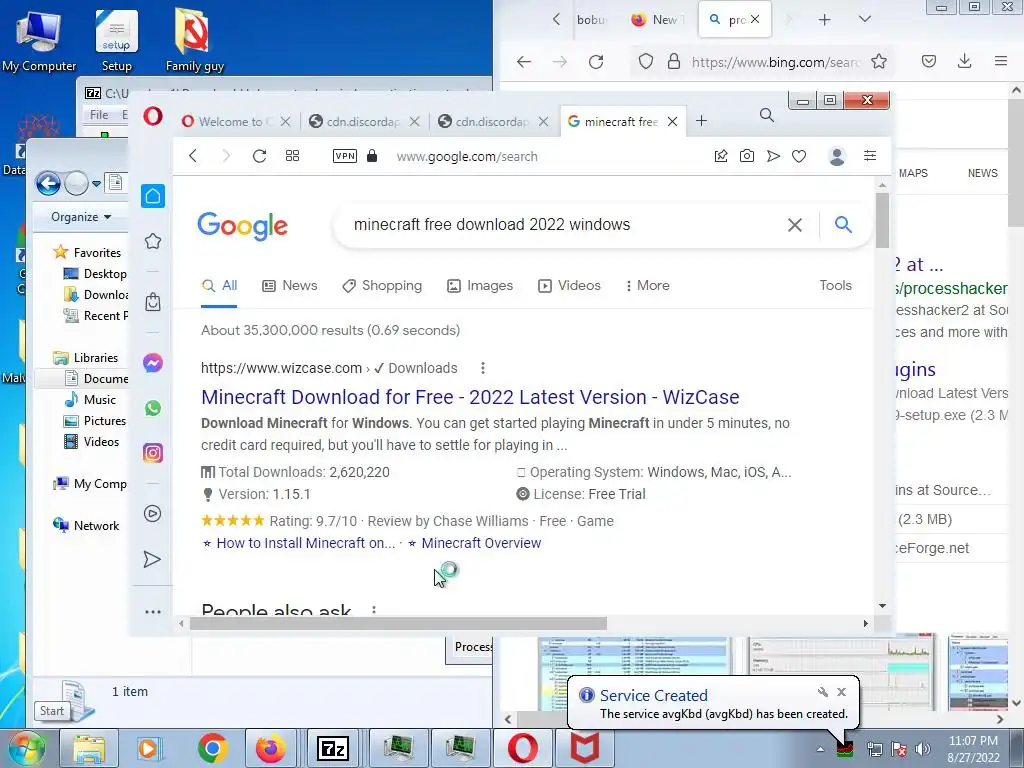
Task: Select the News search filter
Action: tap(290, 285)
